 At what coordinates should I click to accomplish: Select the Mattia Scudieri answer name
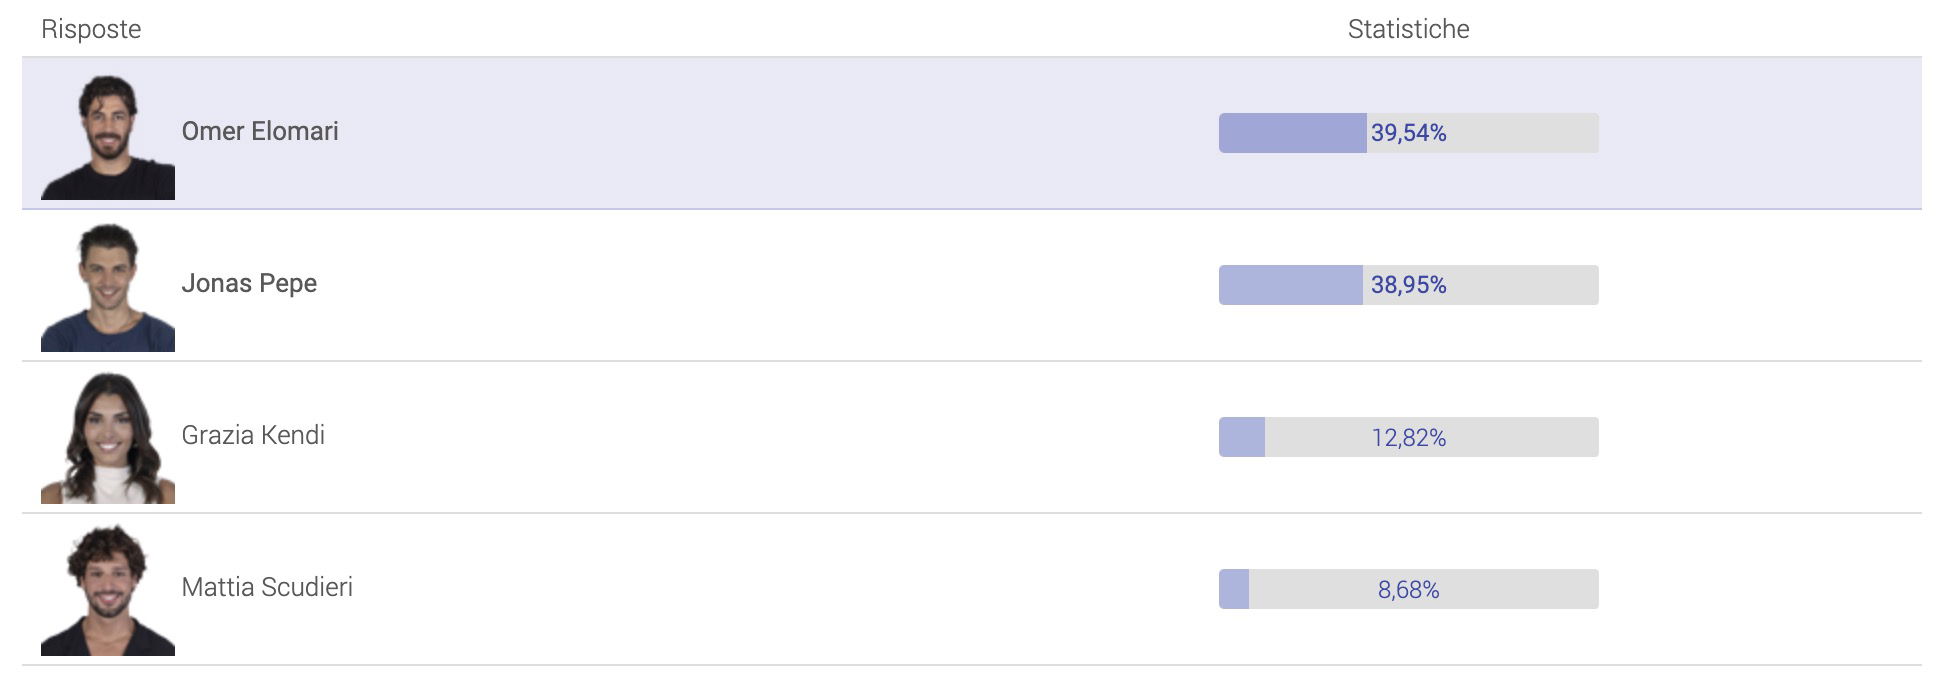point(267,588)
